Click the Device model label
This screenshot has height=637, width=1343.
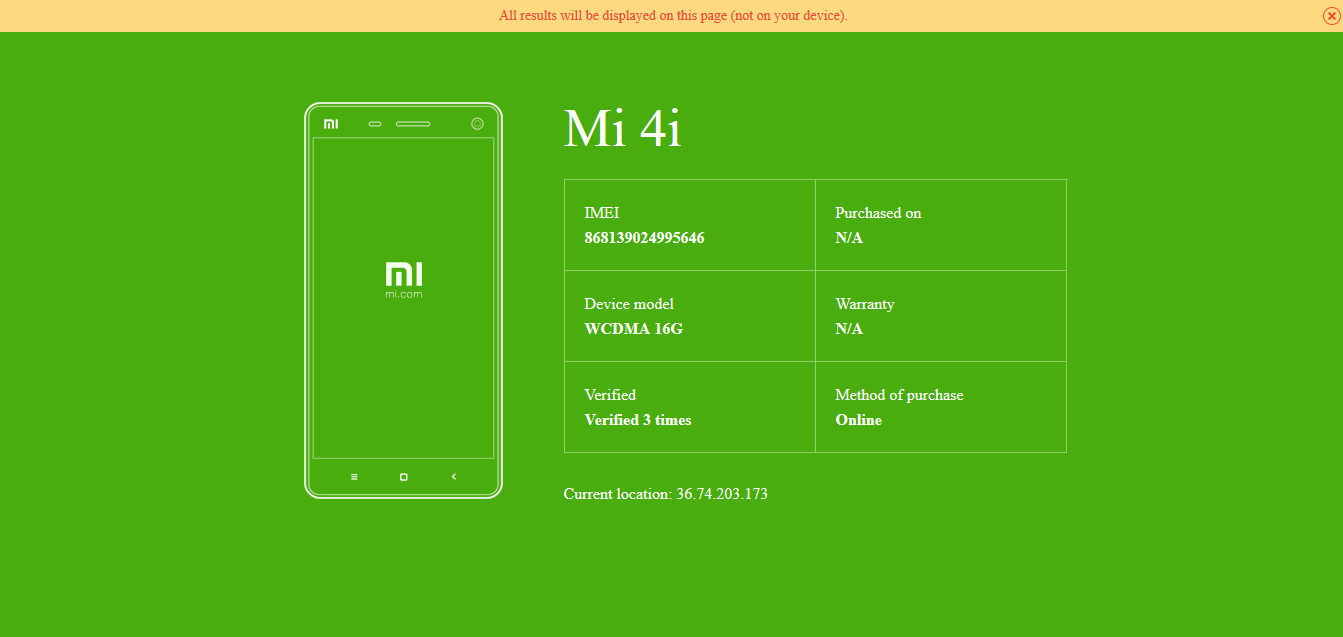coord(629,304)
